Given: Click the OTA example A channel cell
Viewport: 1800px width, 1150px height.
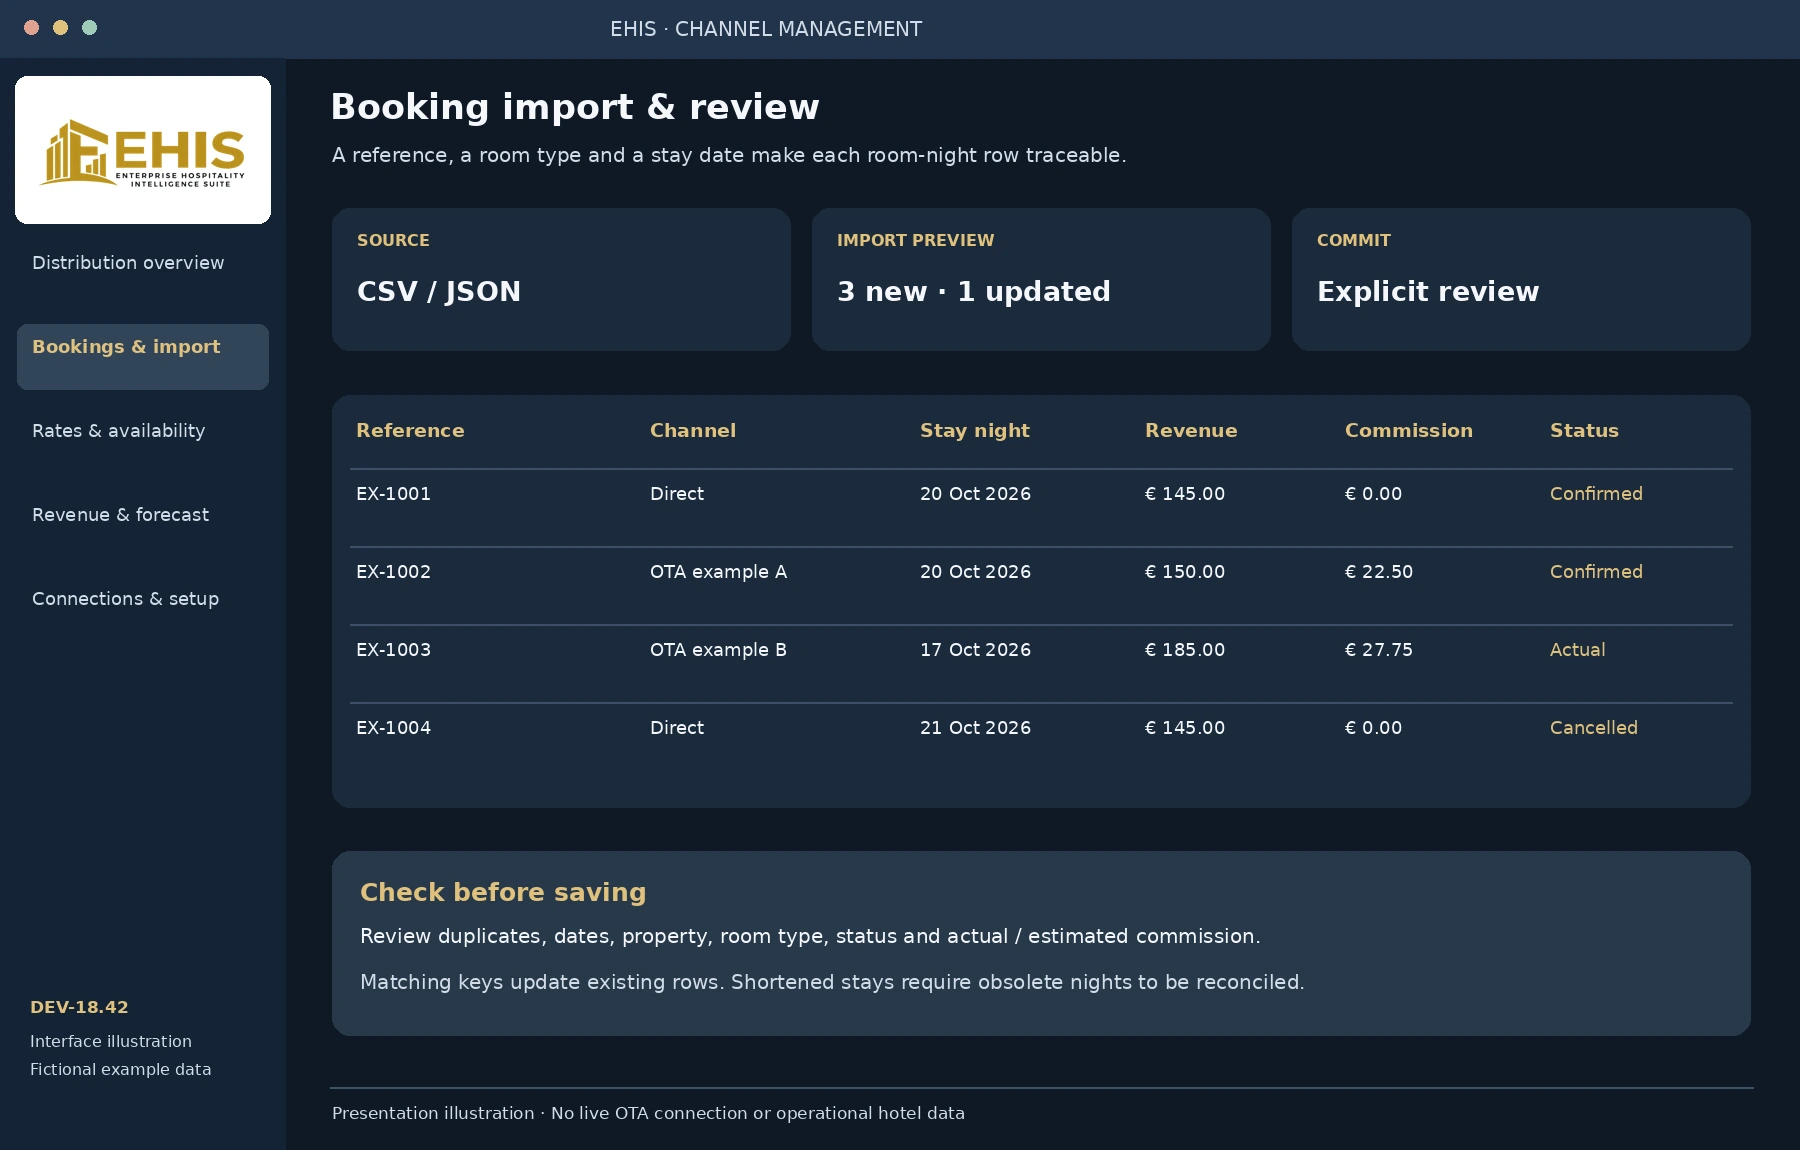Looking at the screenshot, I should pyautogui.click(x=718, y=572).
